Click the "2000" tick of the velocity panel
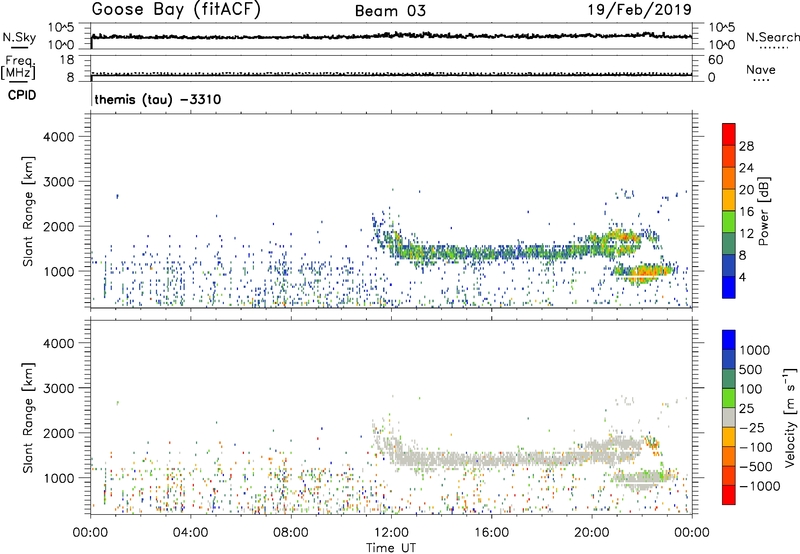The width and height of the screenshot is (800, 554). tap(58, 433)
